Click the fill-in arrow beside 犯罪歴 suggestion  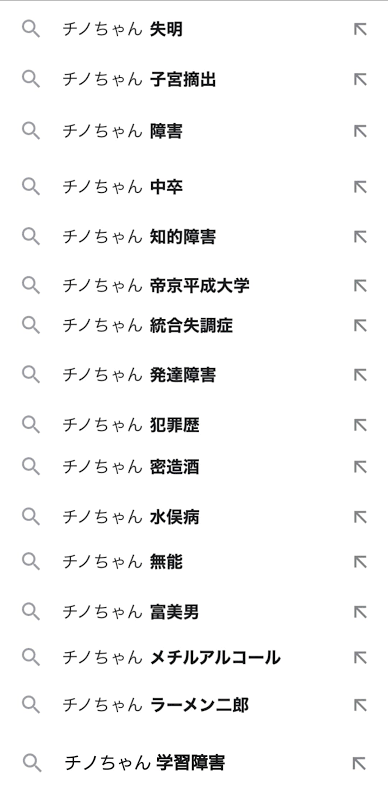(360, 425)
